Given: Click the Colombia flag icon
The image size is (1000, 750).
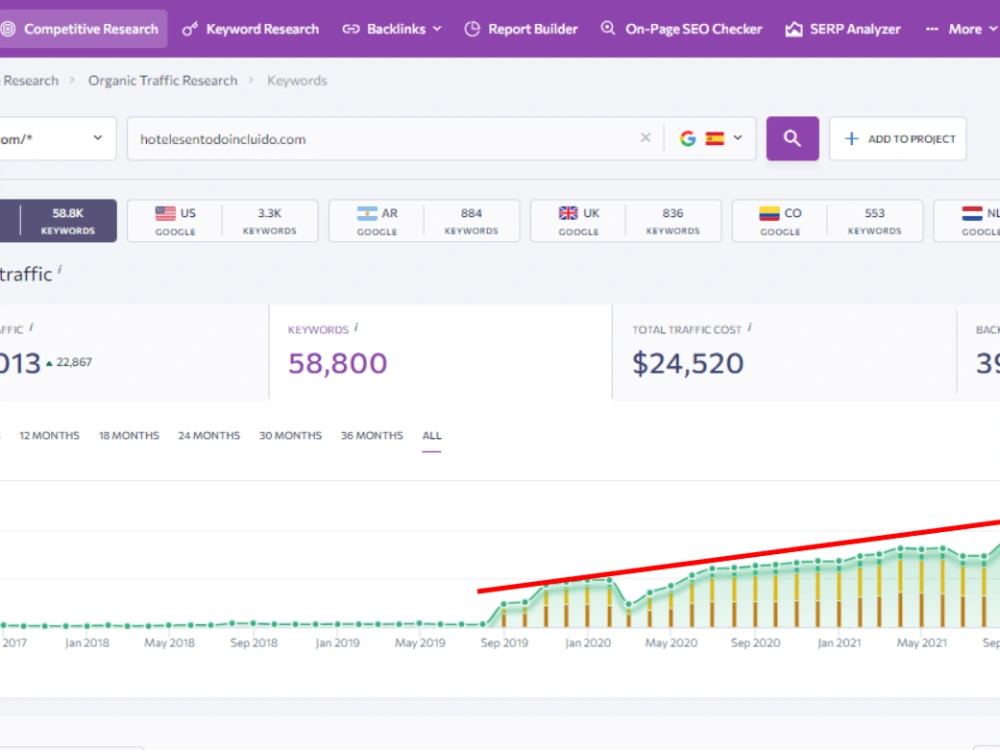Looking at the screenshot, I should (x=770, y=213).
